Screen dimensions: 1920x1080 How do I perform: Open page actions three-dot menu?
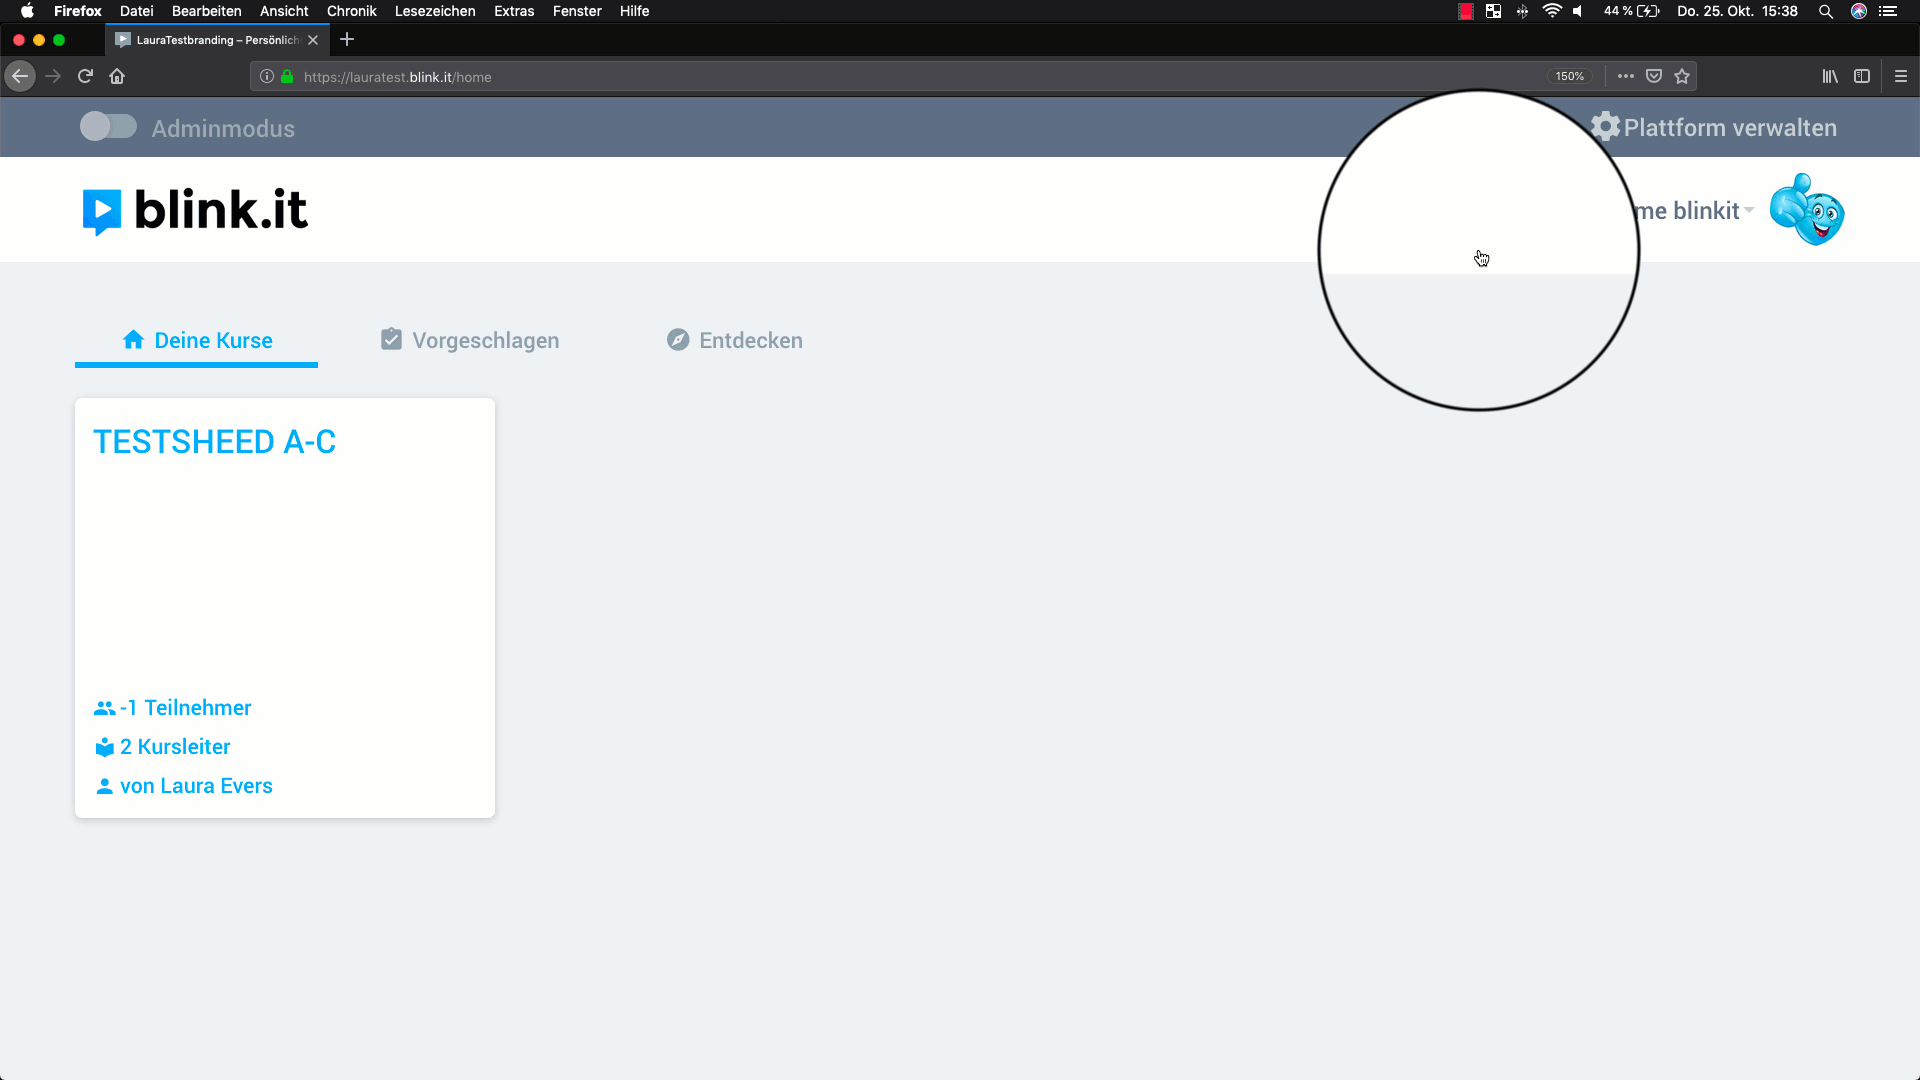pos(1626,76)
